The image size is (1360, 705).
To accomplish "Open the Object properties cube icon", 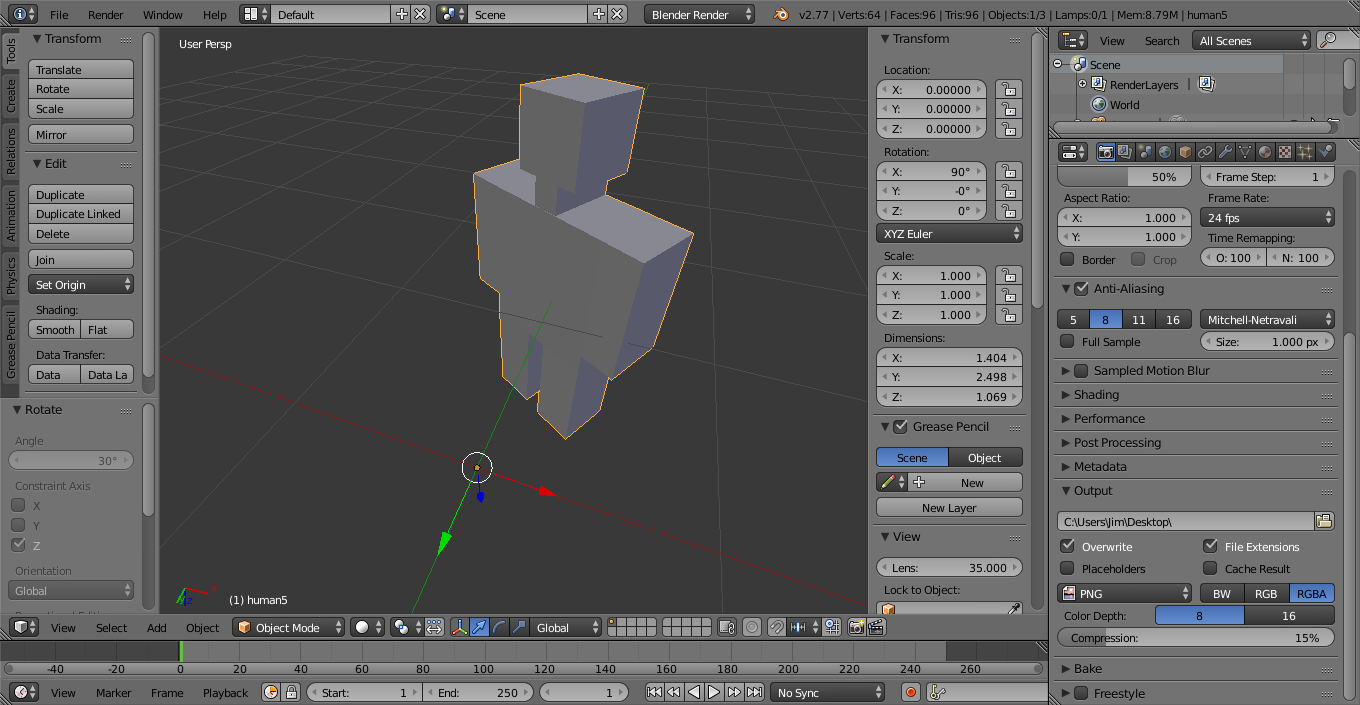I will coord(1185,152).
